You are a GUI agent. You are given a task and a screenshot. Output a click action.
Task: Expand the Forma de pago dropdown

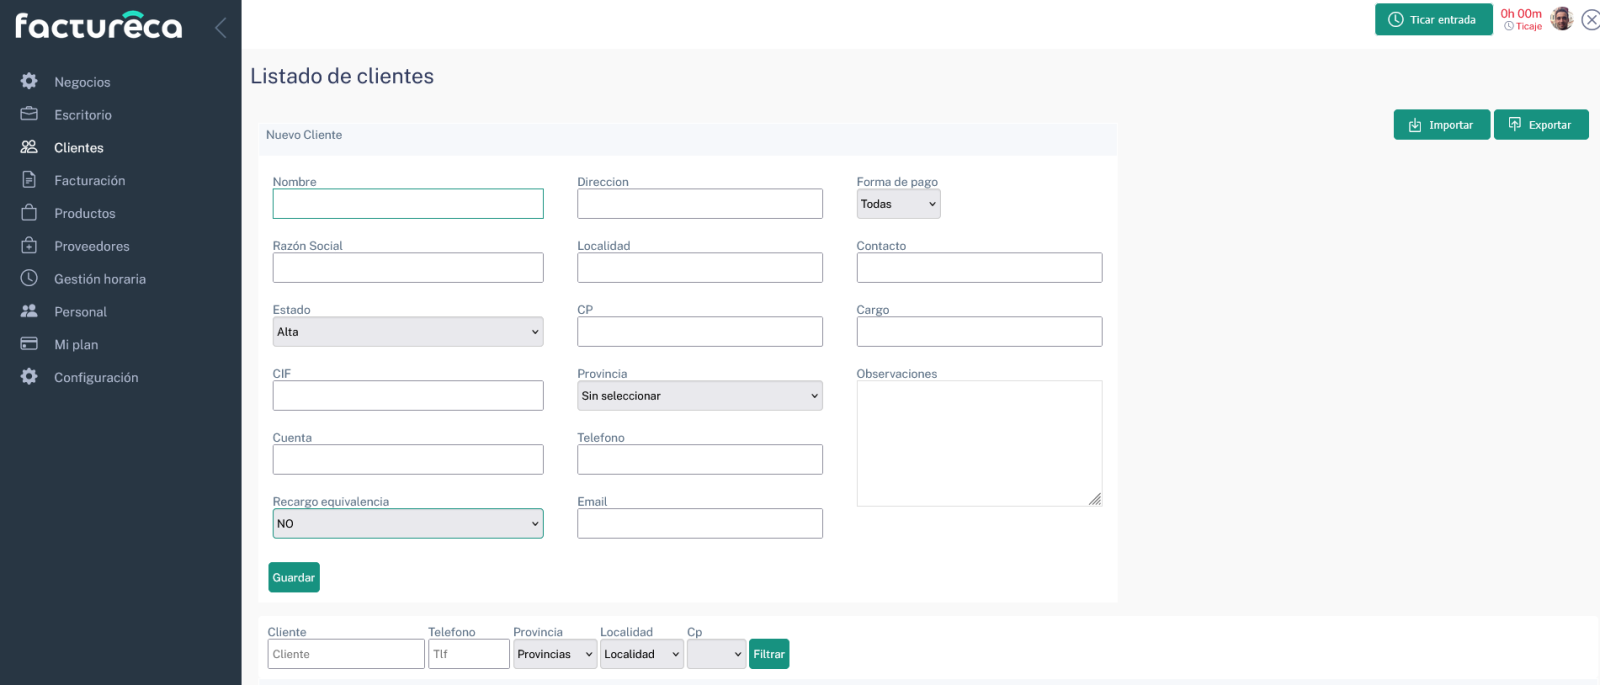898,204
